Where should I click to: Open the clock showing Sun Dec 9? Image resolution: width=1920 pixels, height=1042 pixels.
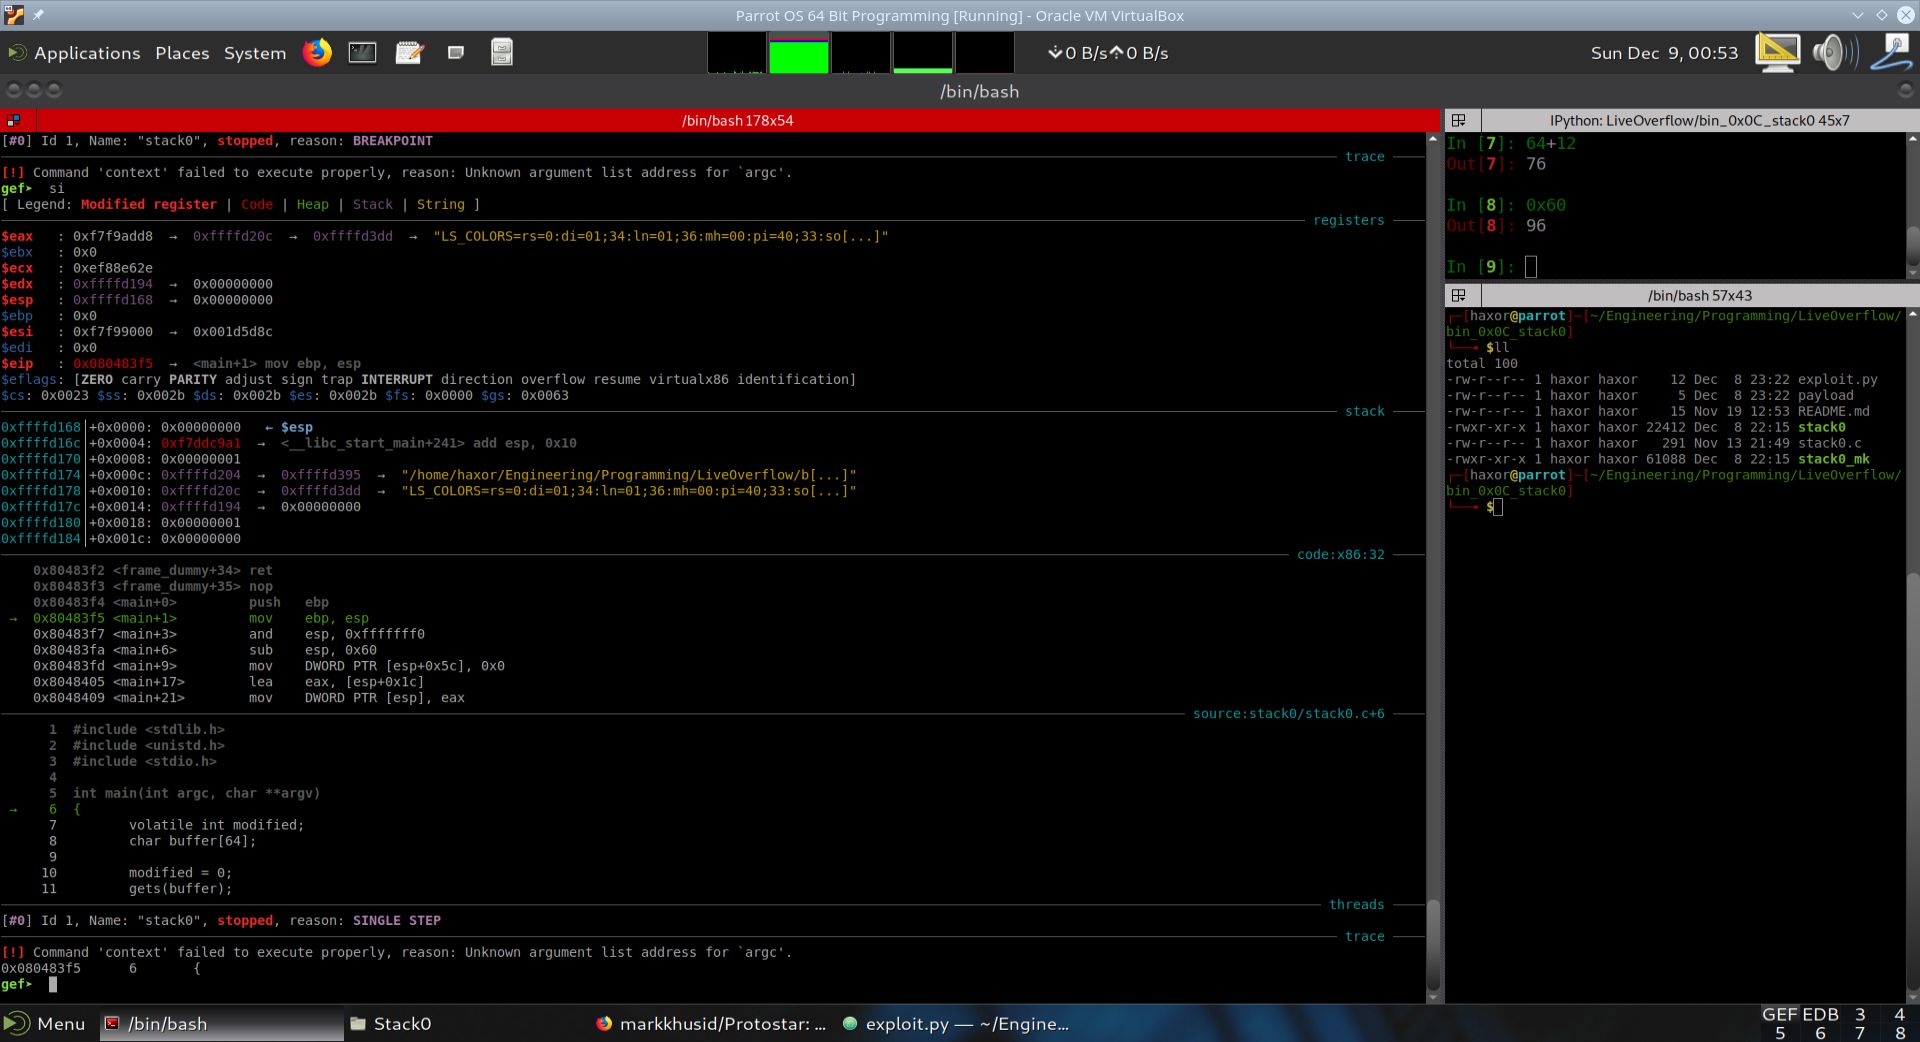[x=1664, y=53]
